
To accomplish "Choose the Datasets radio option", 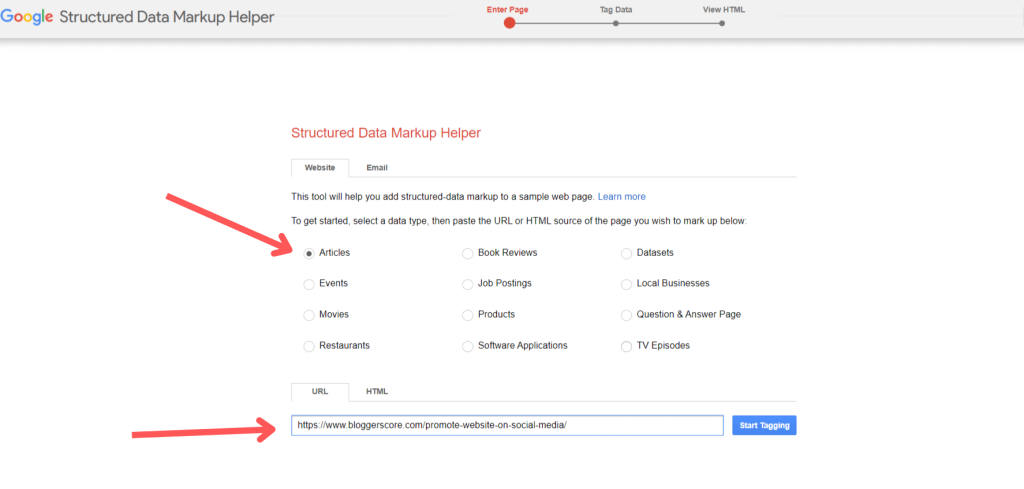I will point(626,253).
